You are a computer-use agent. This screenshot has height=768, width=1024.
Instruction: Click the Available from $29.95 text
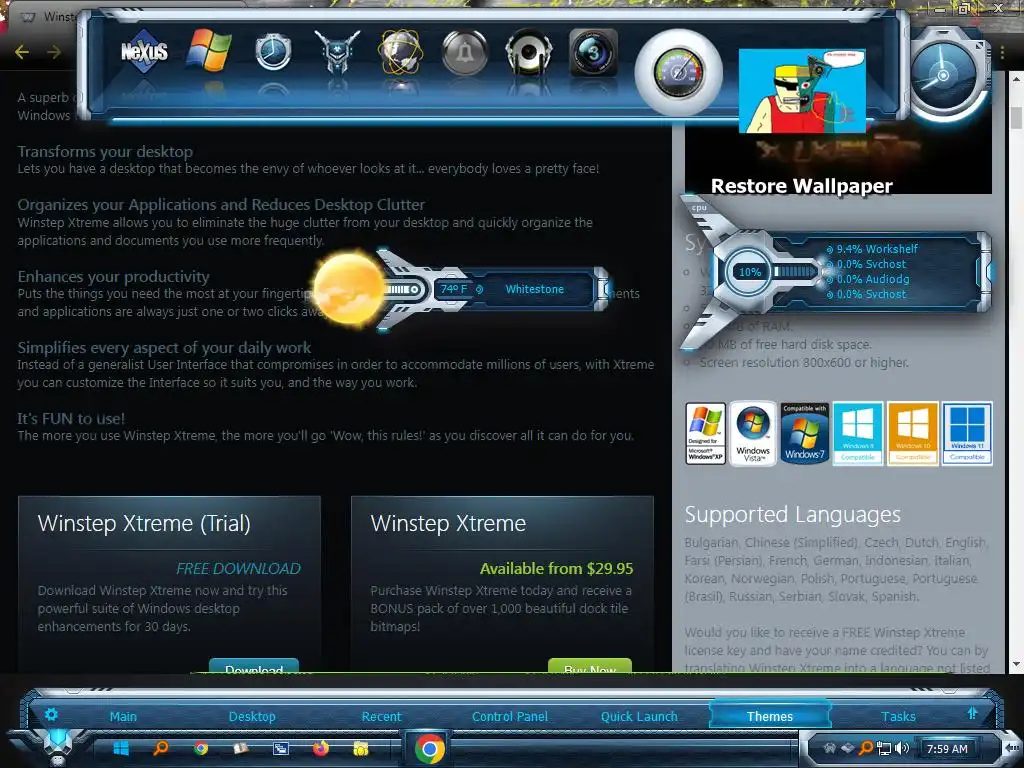[556, 569]
